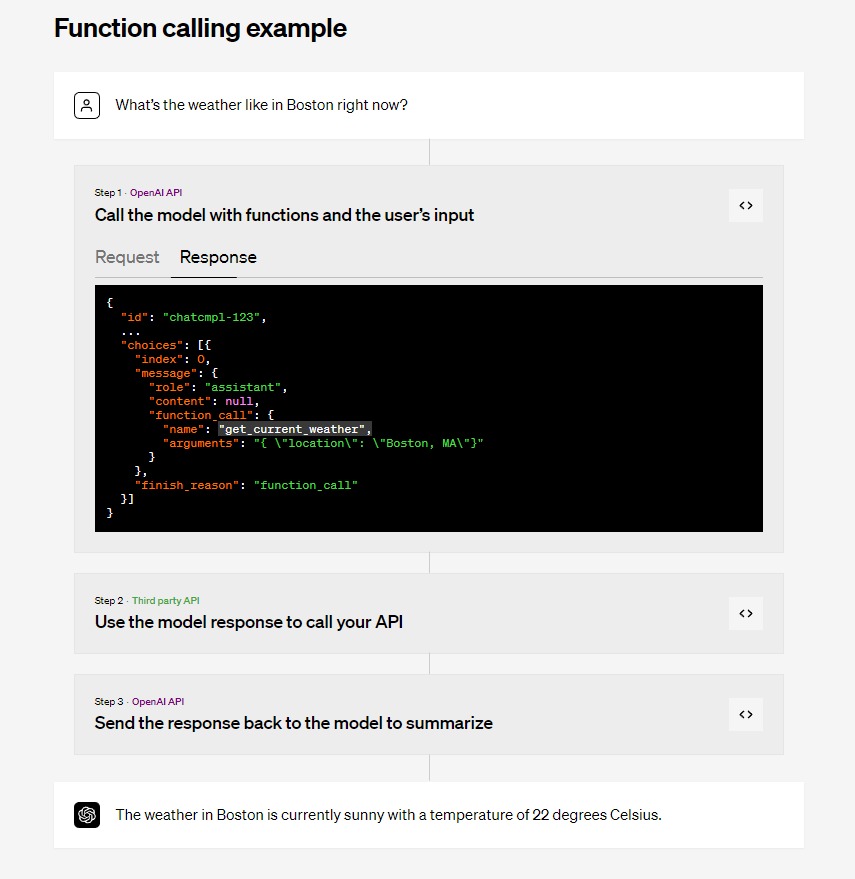This screenshot has height=879, width=855.
Task: Expand Step 3 code toggle icon
Action: 745,714
